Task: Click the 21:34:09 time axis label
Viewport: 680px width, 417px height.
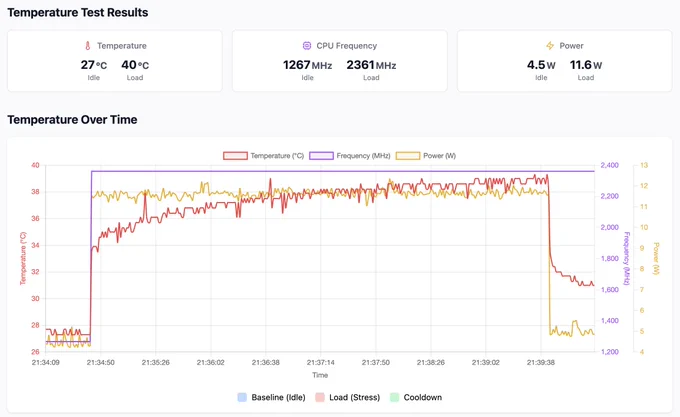Action: click(46, 362)
